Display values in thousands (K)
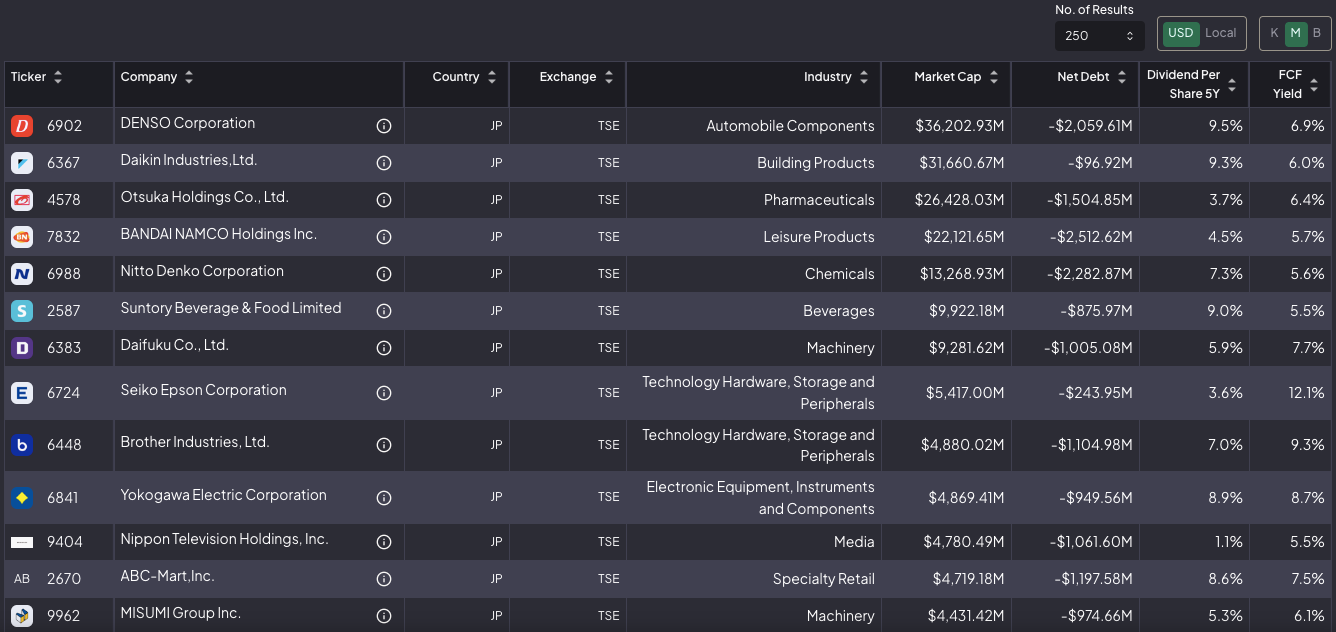This screenshot has height=632, width=1336. (1274, 33)
